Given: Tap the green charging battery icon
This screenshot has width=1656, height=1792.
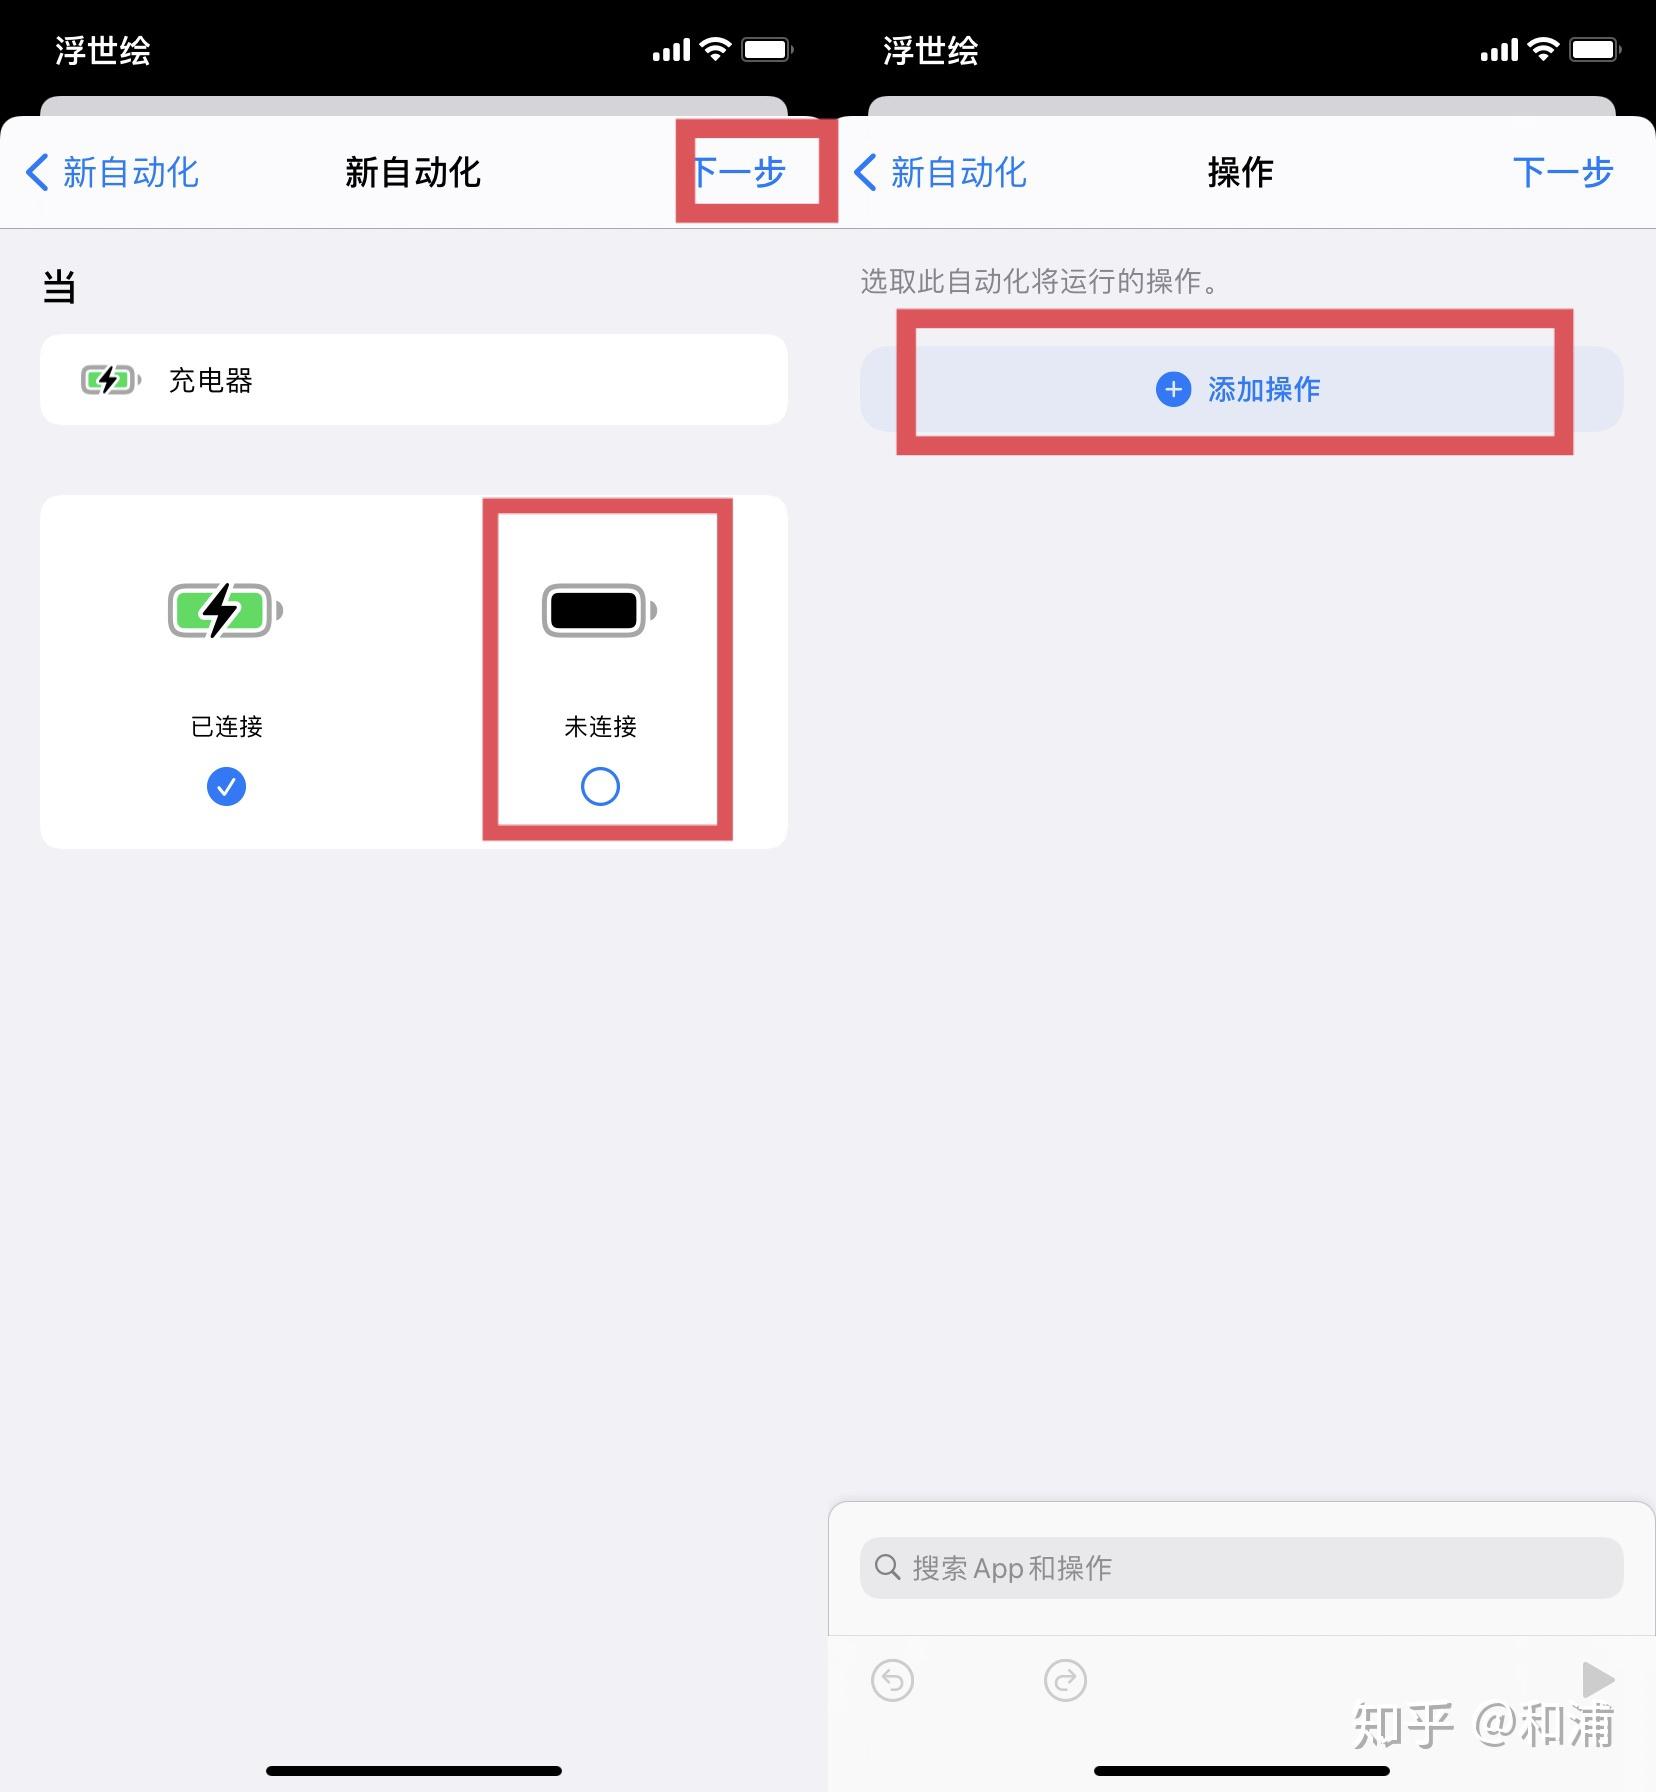Looking at the screenshot, I should (x=226, y=610).
